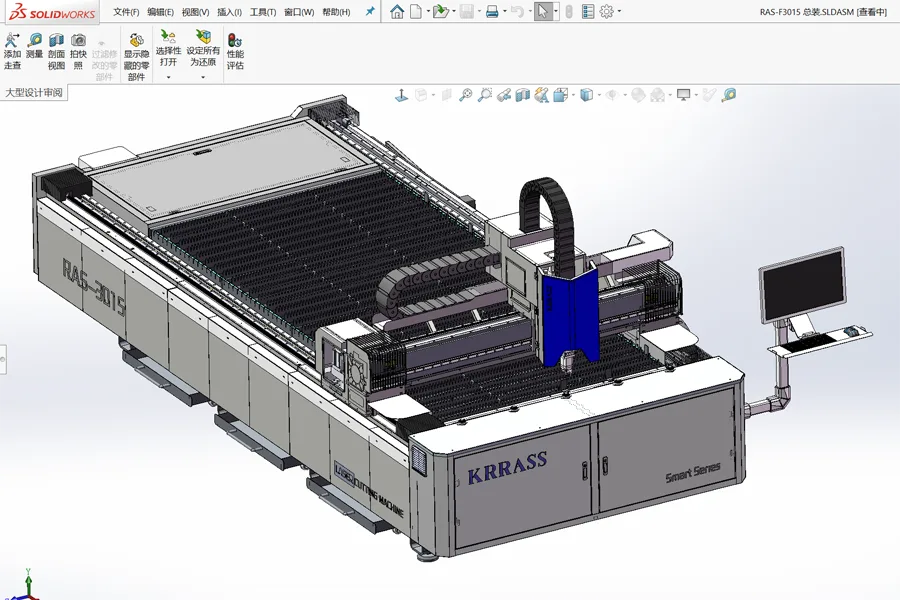
Task: Open the 帮助(H) menu
Action: pos(336,11)
